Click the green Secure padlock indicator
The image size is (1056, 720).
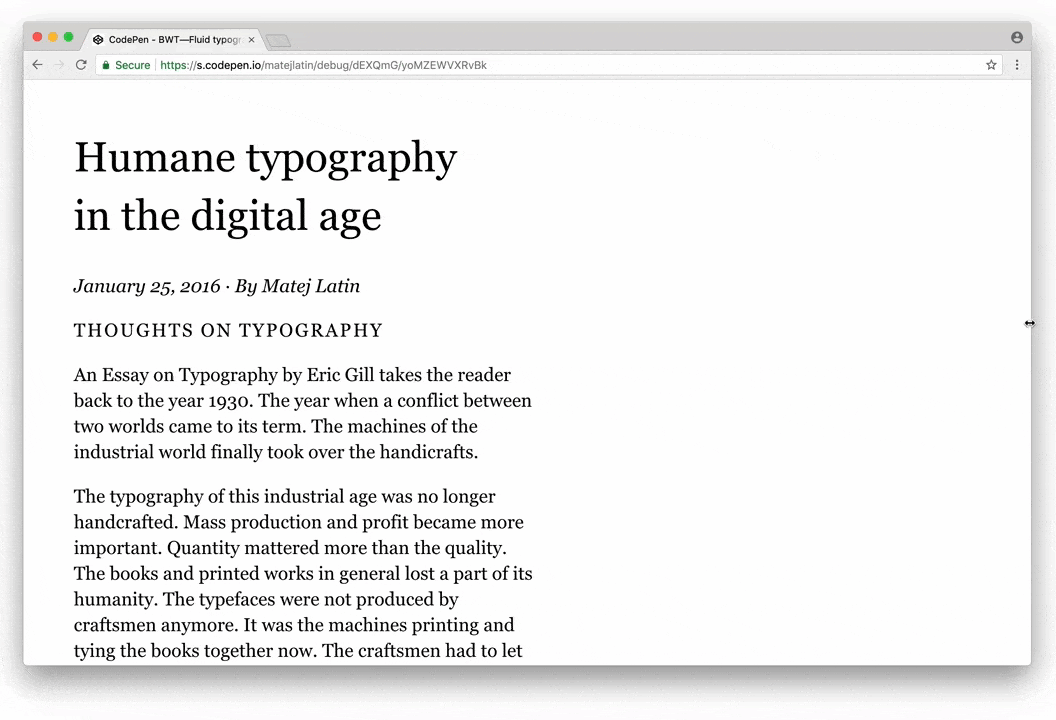[x=126, y=65]
